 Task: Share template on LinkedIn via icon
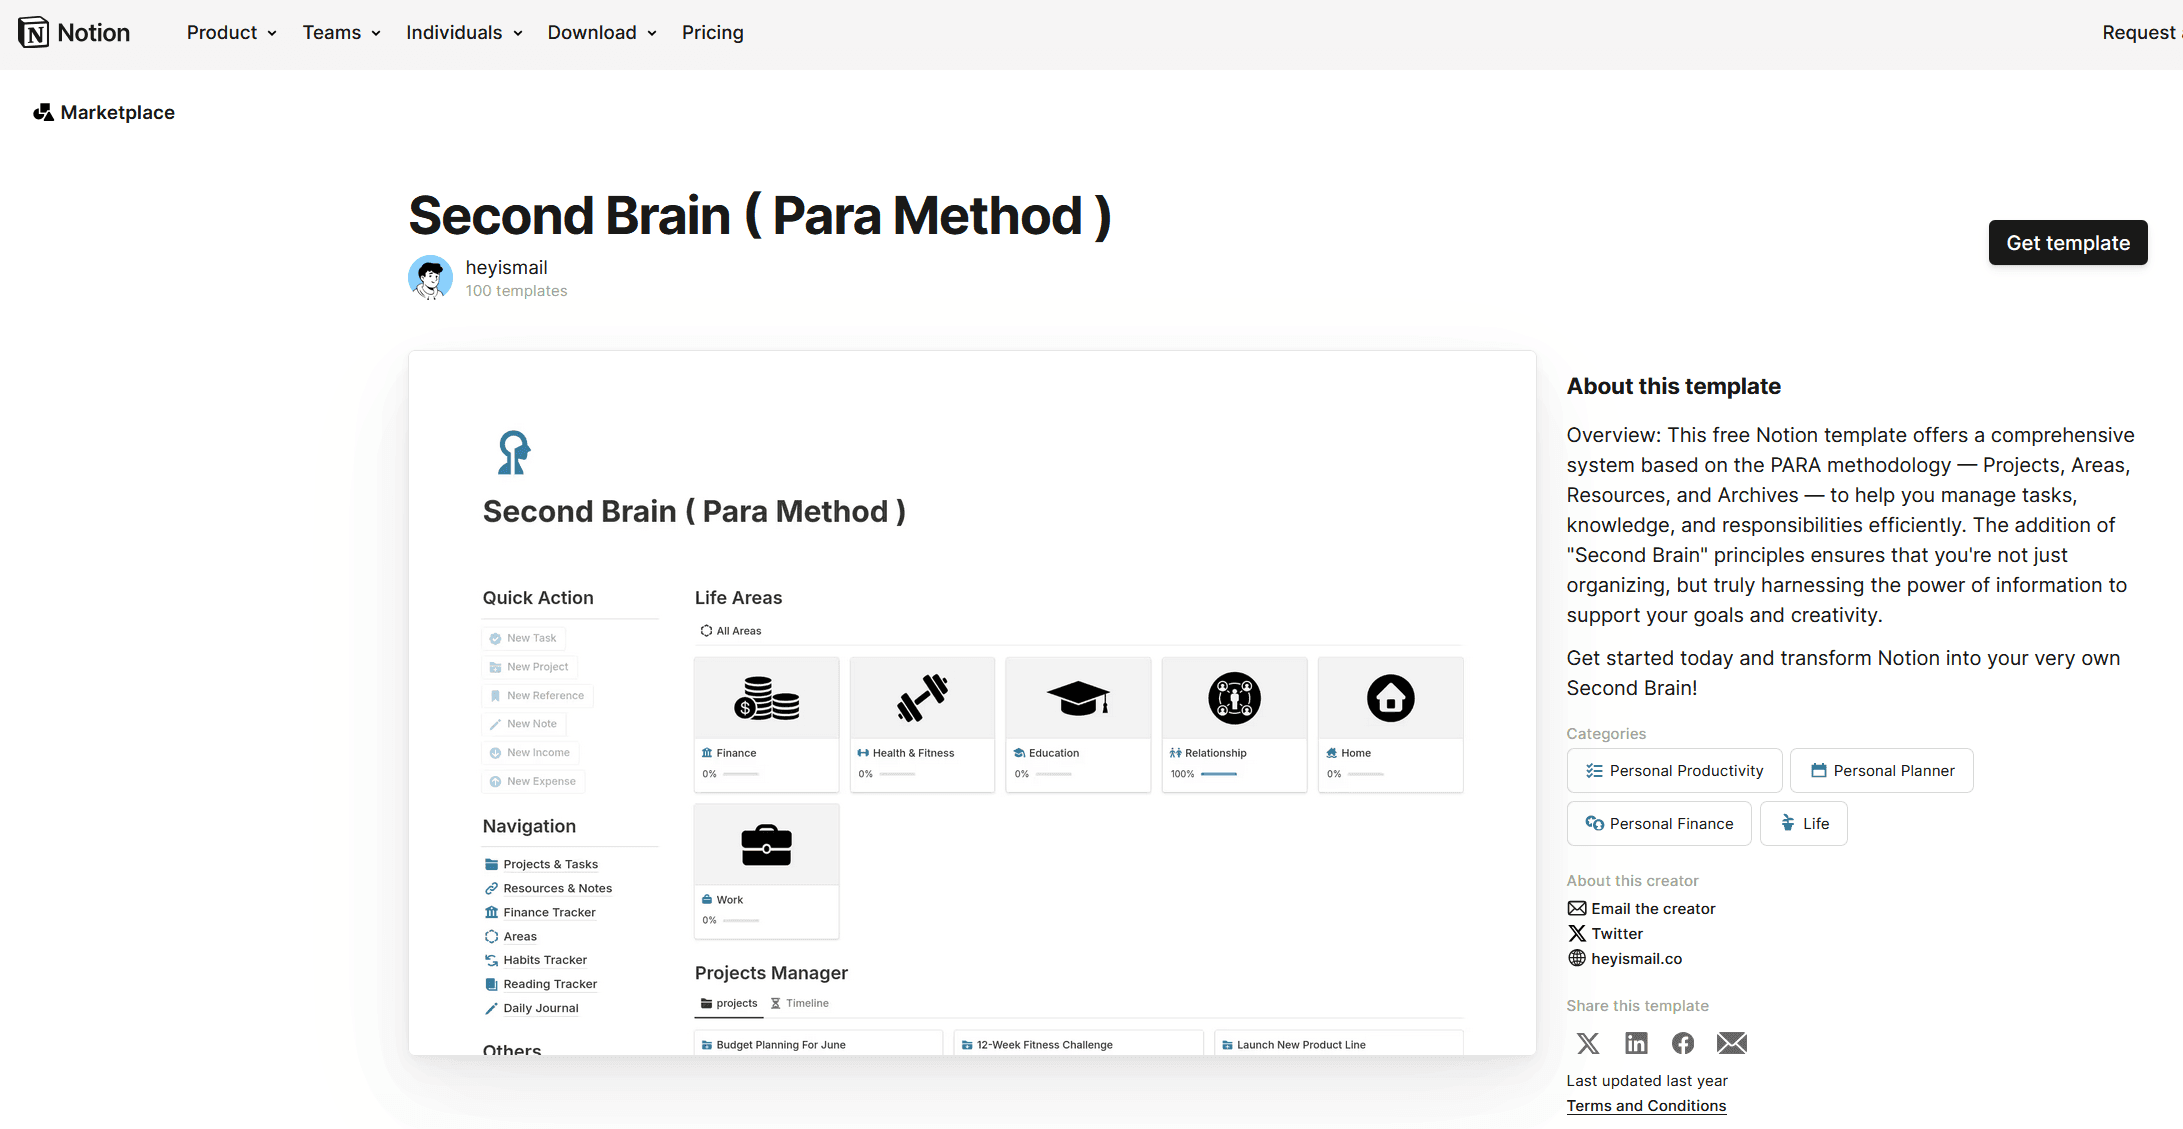(1636, 1043)
